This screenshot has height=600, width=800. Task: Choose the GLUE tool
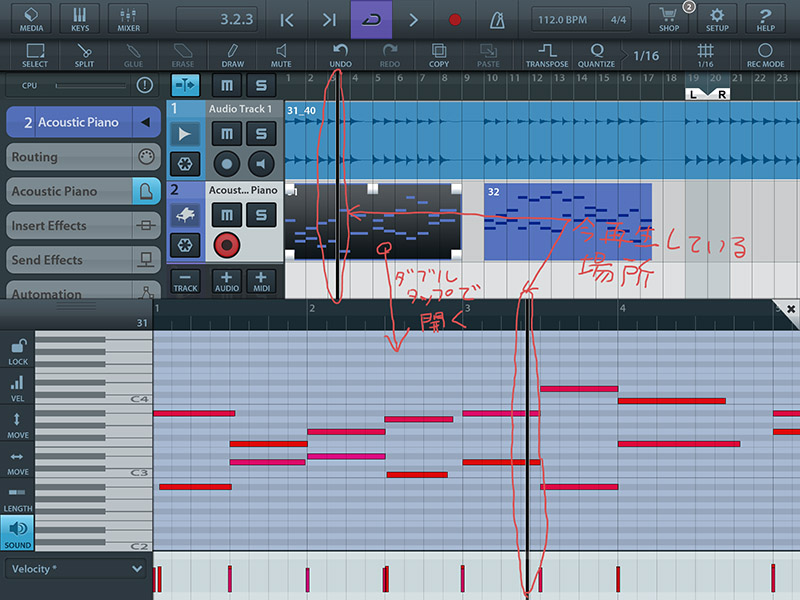pos(133,55)
